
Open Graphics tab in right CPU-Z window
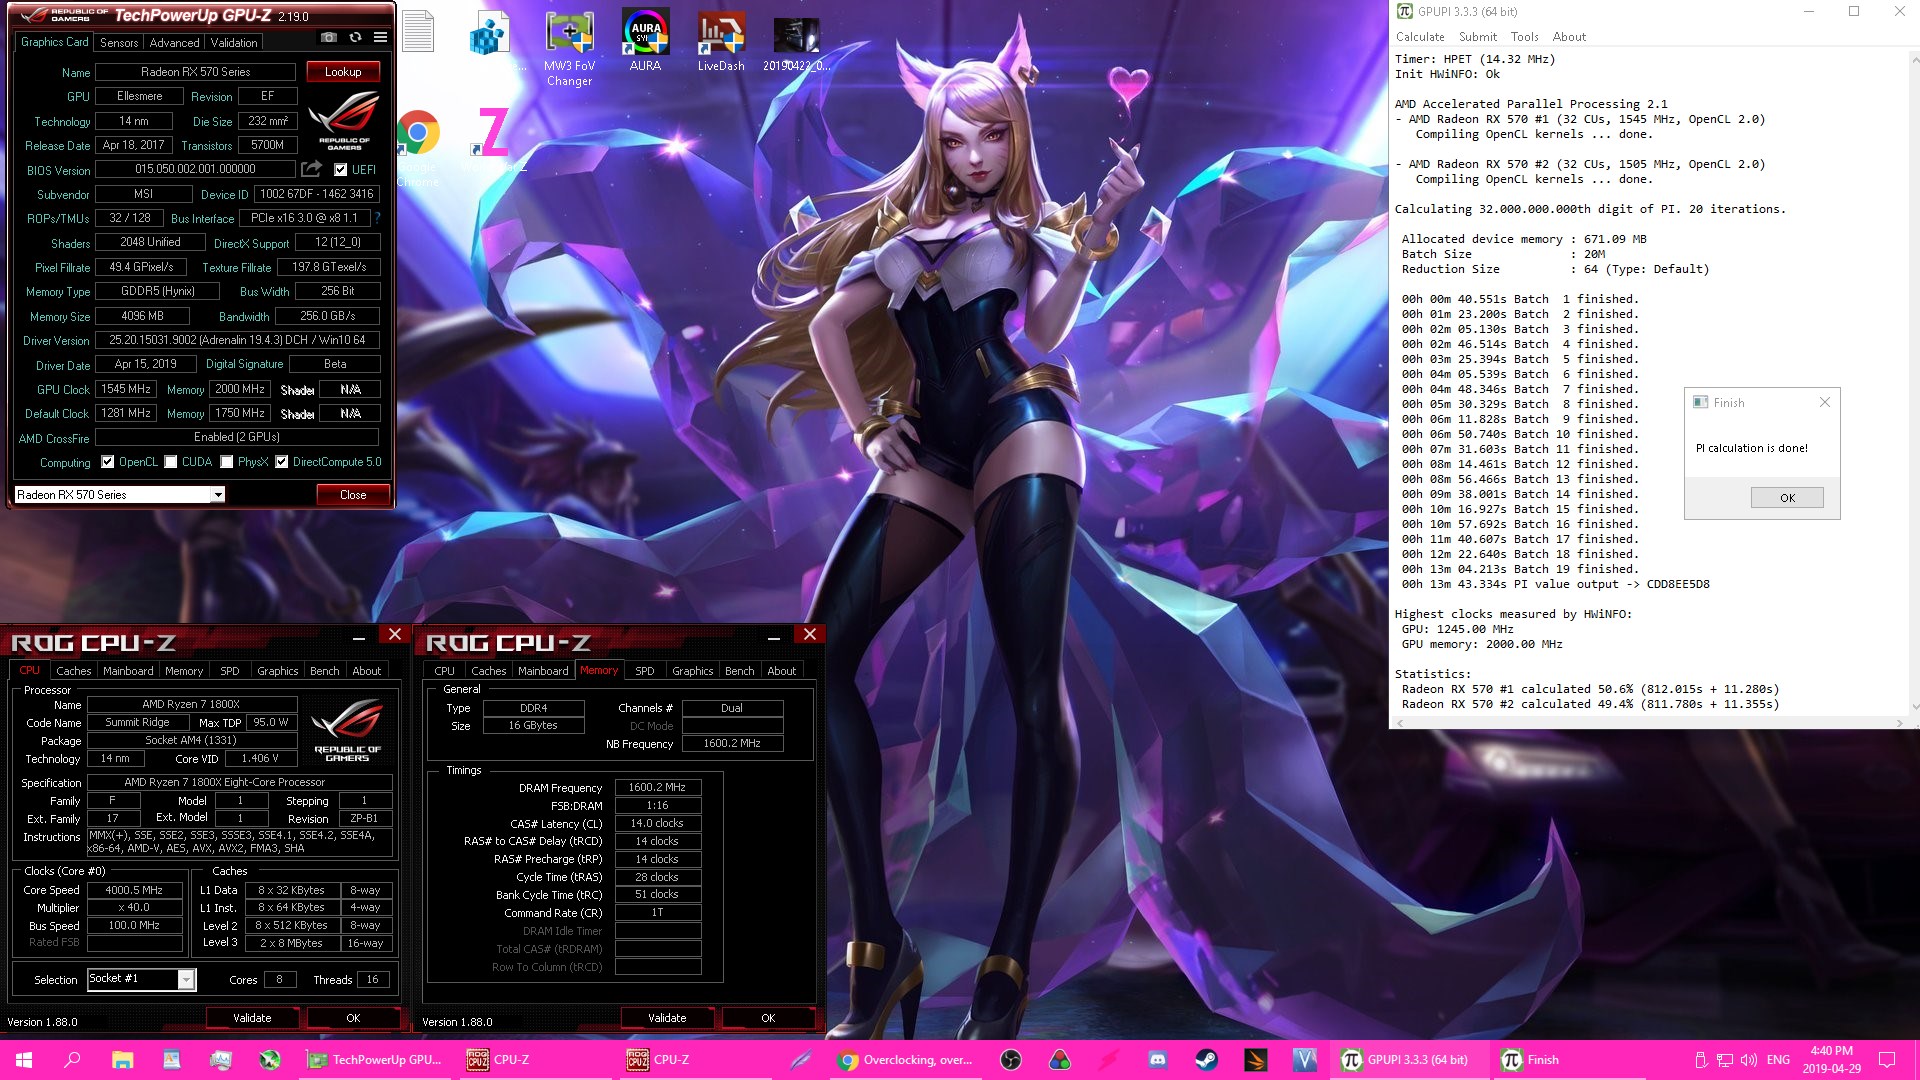(x=692, y=671)
